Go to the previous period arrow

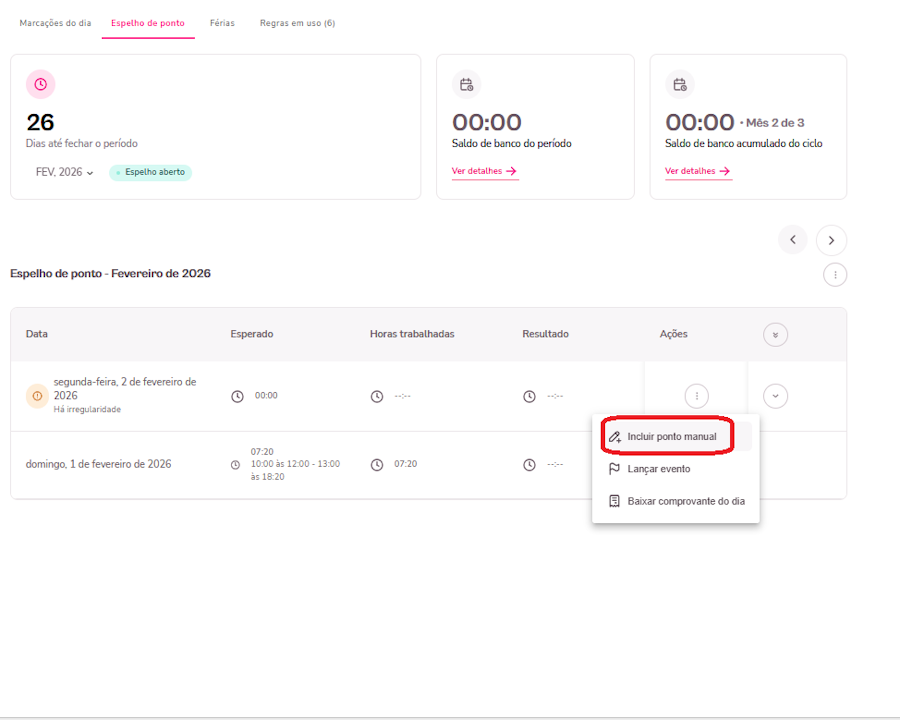792,240
